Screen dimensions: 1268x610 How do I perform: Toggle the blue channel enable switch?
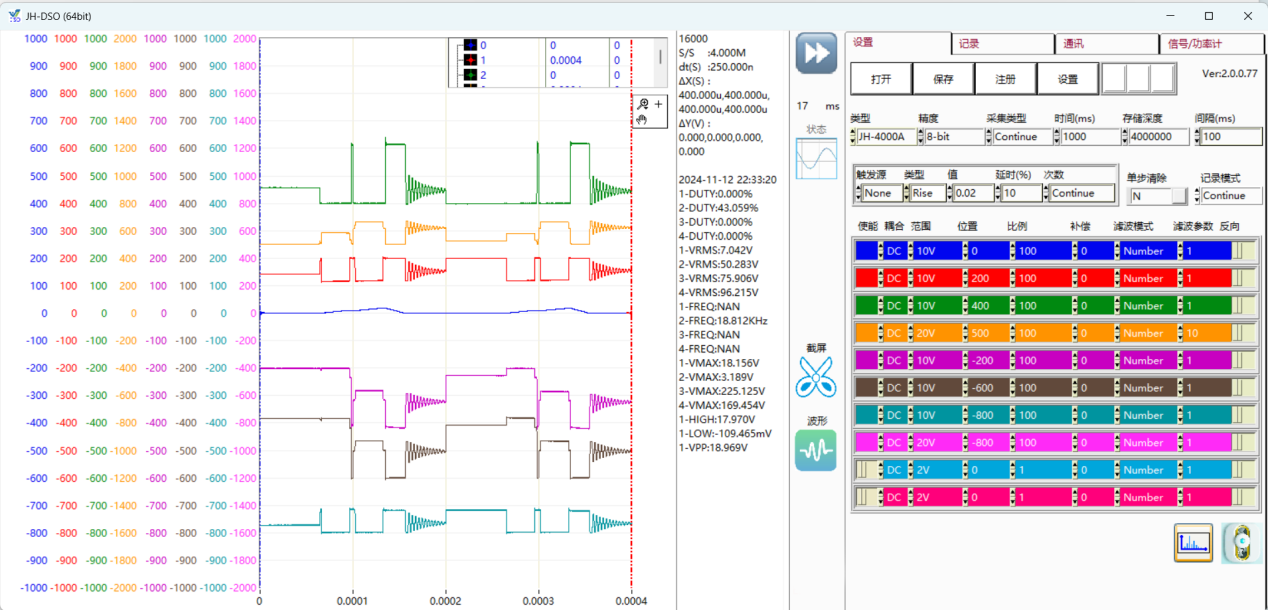coord(866,251)
